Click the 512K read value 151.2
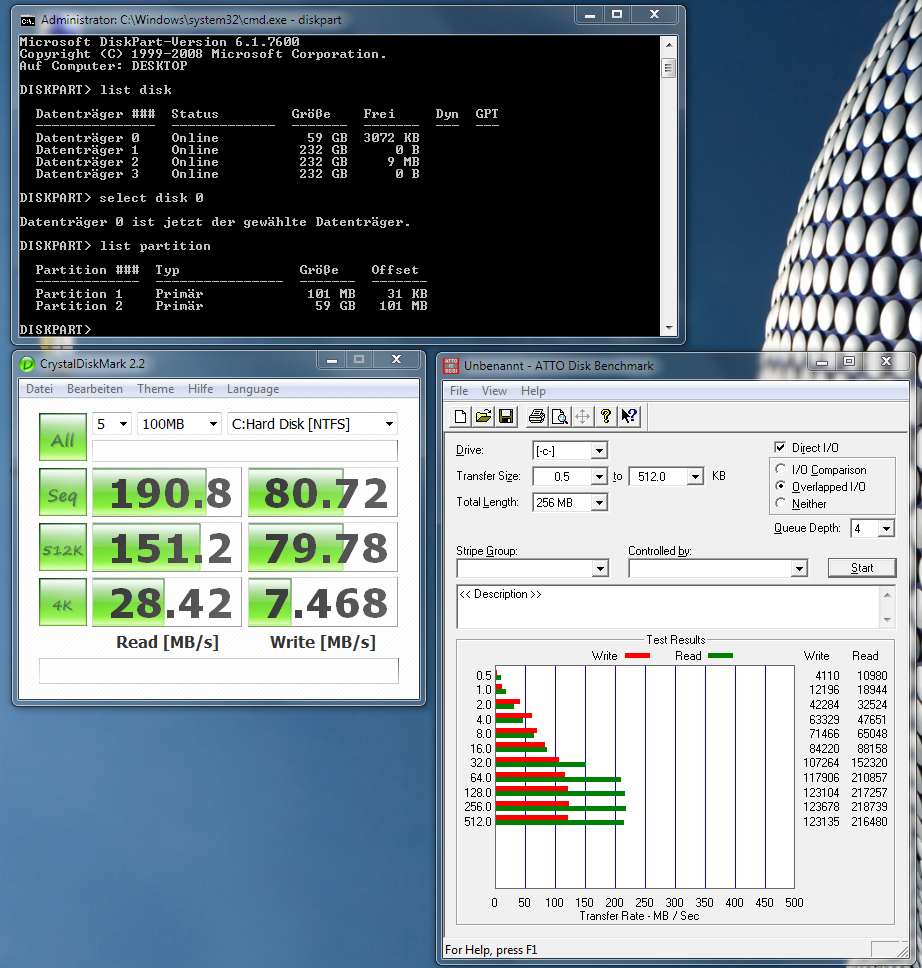The image size is (922, 968). point(167,547)
